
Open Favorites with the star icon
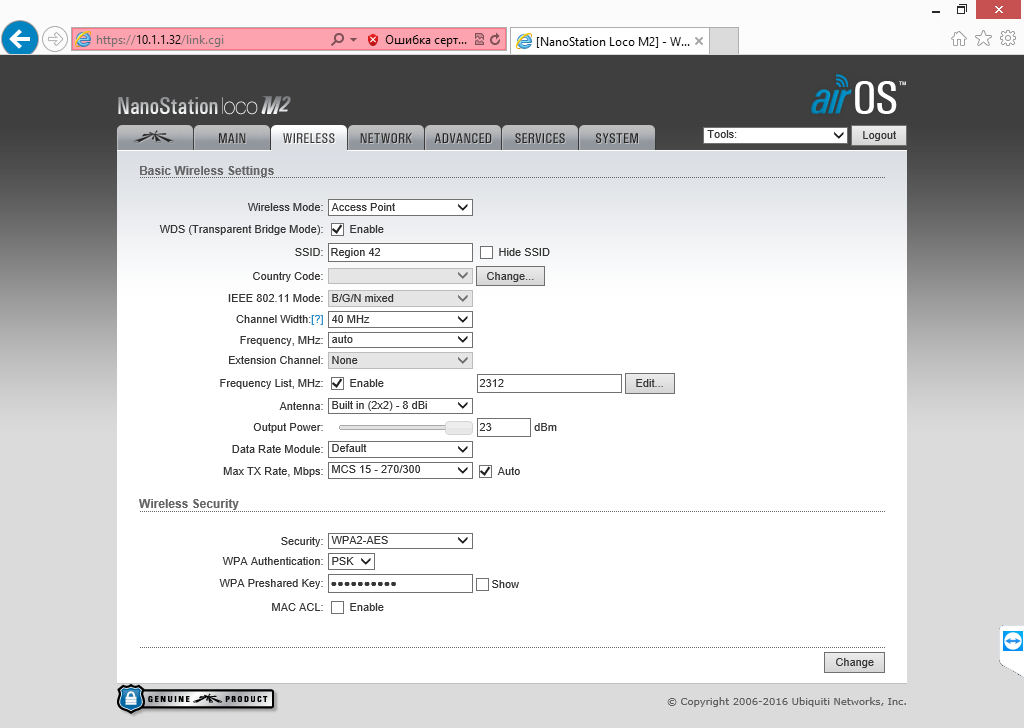point(984,39)
